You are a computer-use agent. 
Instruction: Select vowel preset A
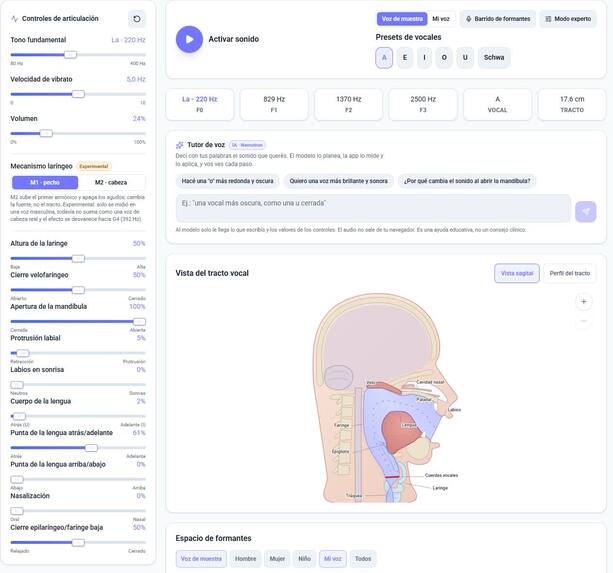384,57
